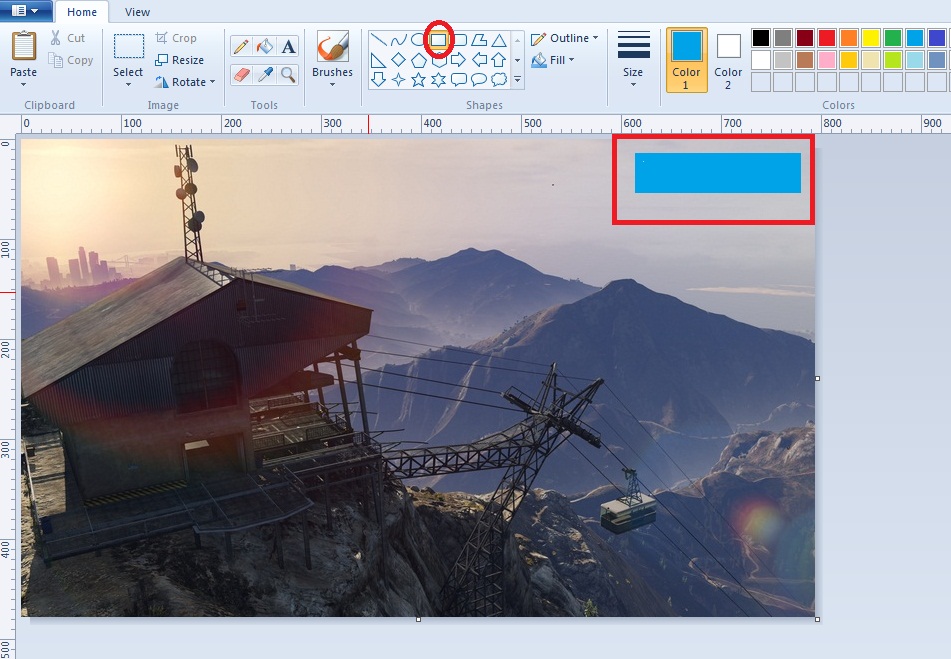Pick the black palette color

[761, 38]
